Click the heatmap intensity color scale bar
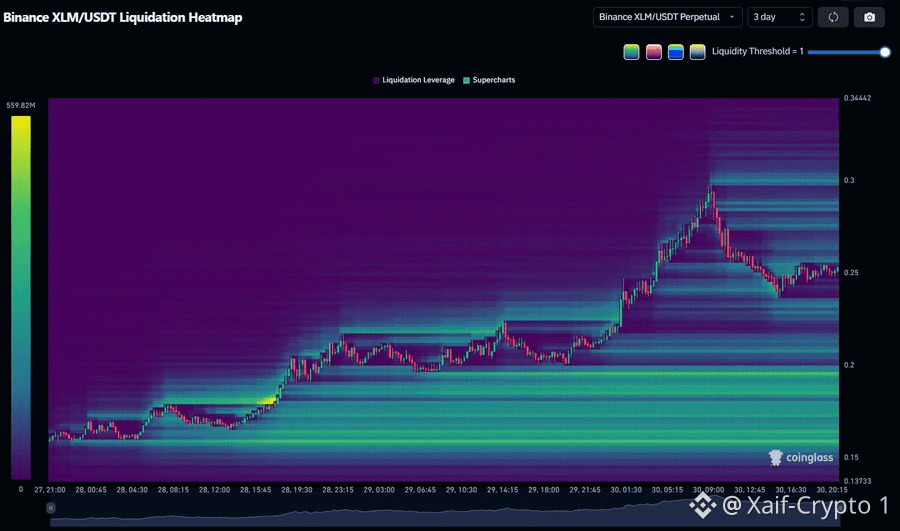 tap(21, 297)
